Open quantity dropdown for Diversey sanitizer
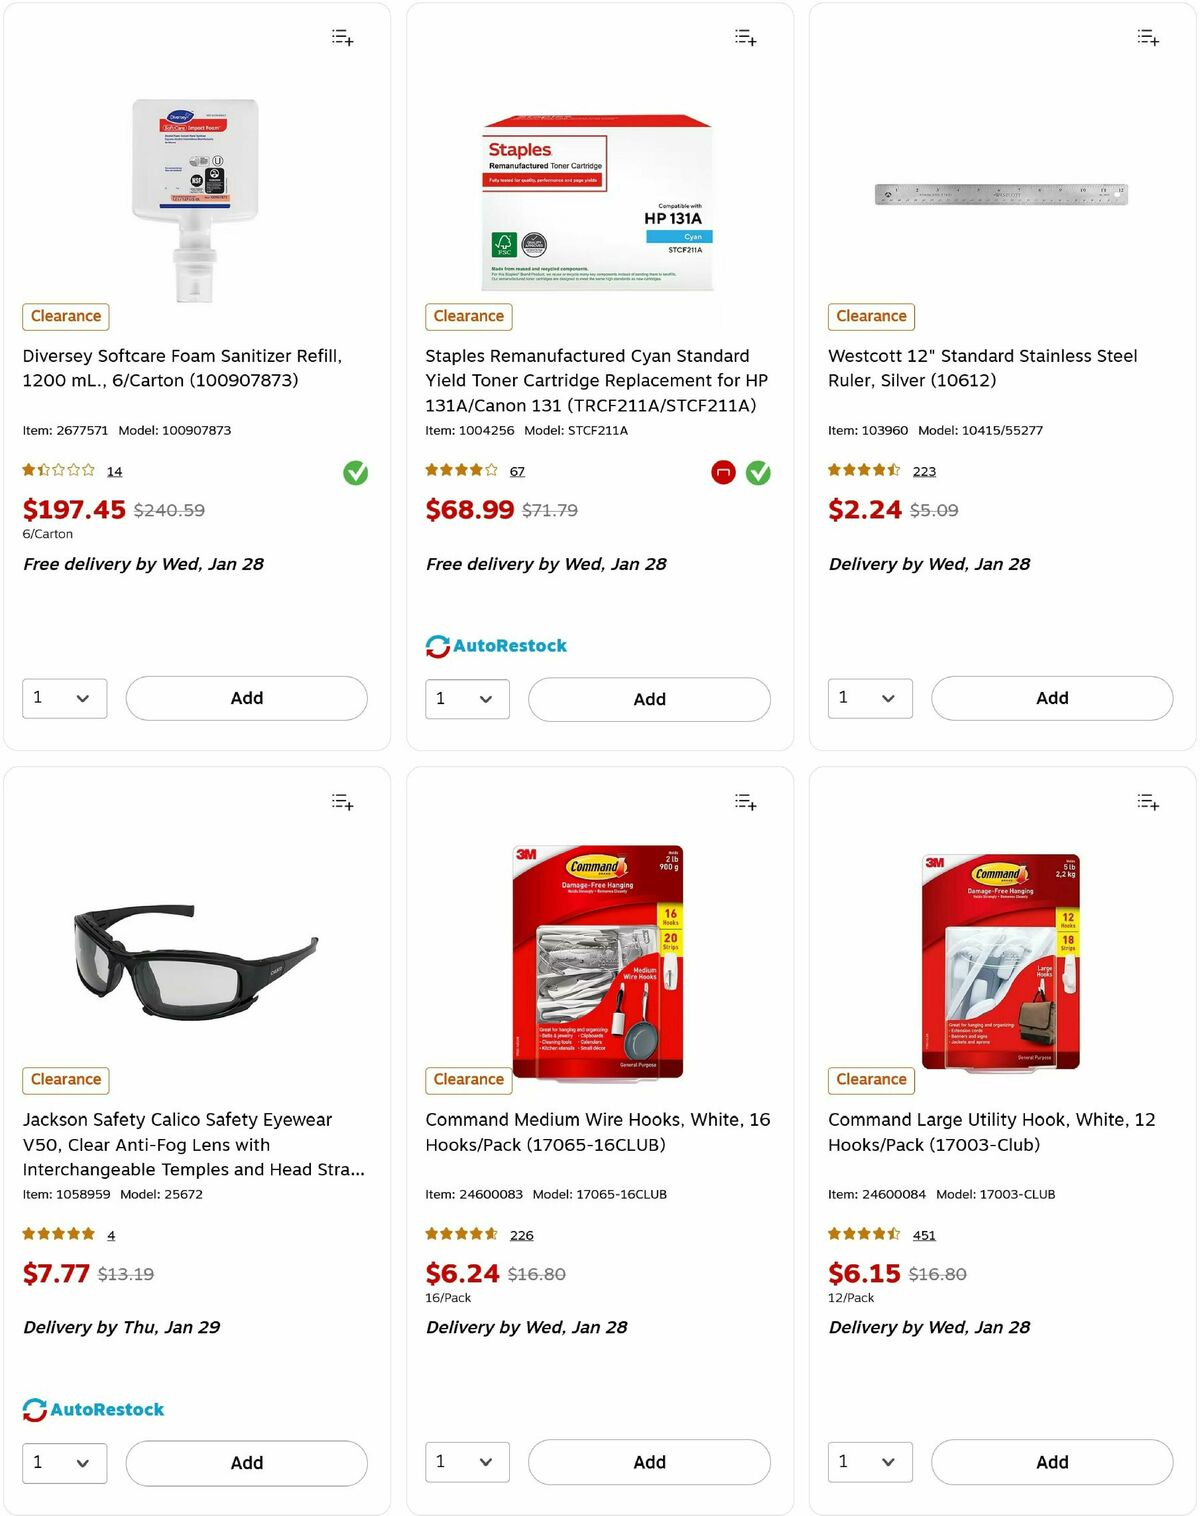Viewport: 1200px width, 1516px height. coord(64,698)
